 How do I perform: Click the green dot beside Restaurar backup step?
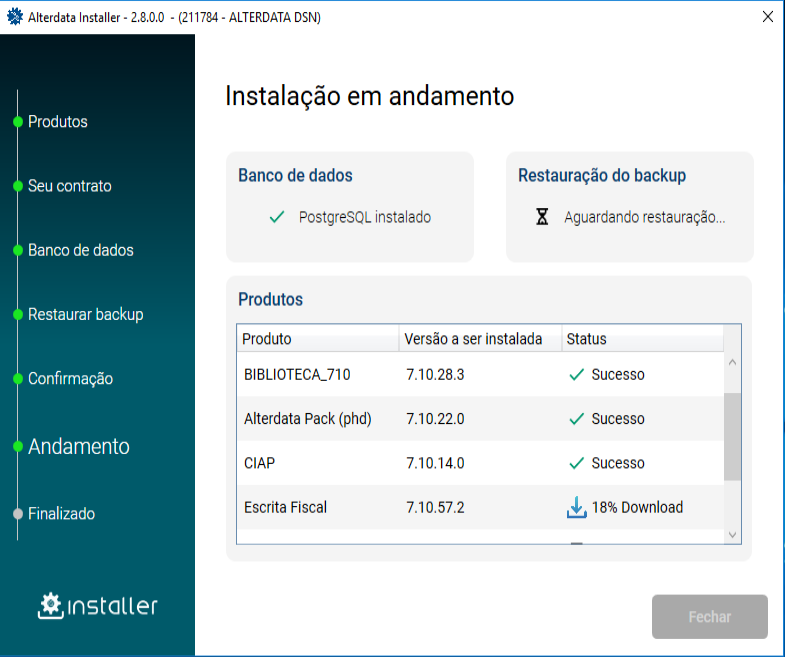tap(18, 314)
